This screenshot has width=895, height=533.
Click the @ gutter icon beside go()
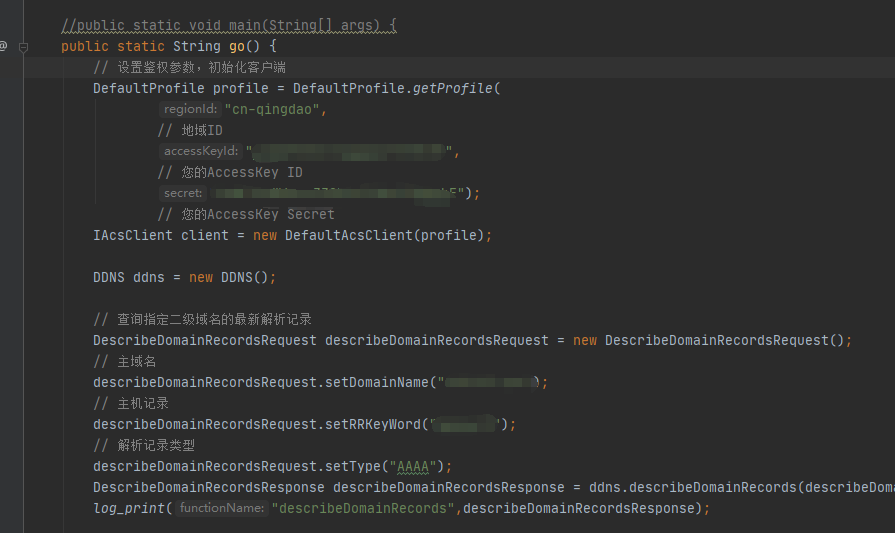coord(3,46)
